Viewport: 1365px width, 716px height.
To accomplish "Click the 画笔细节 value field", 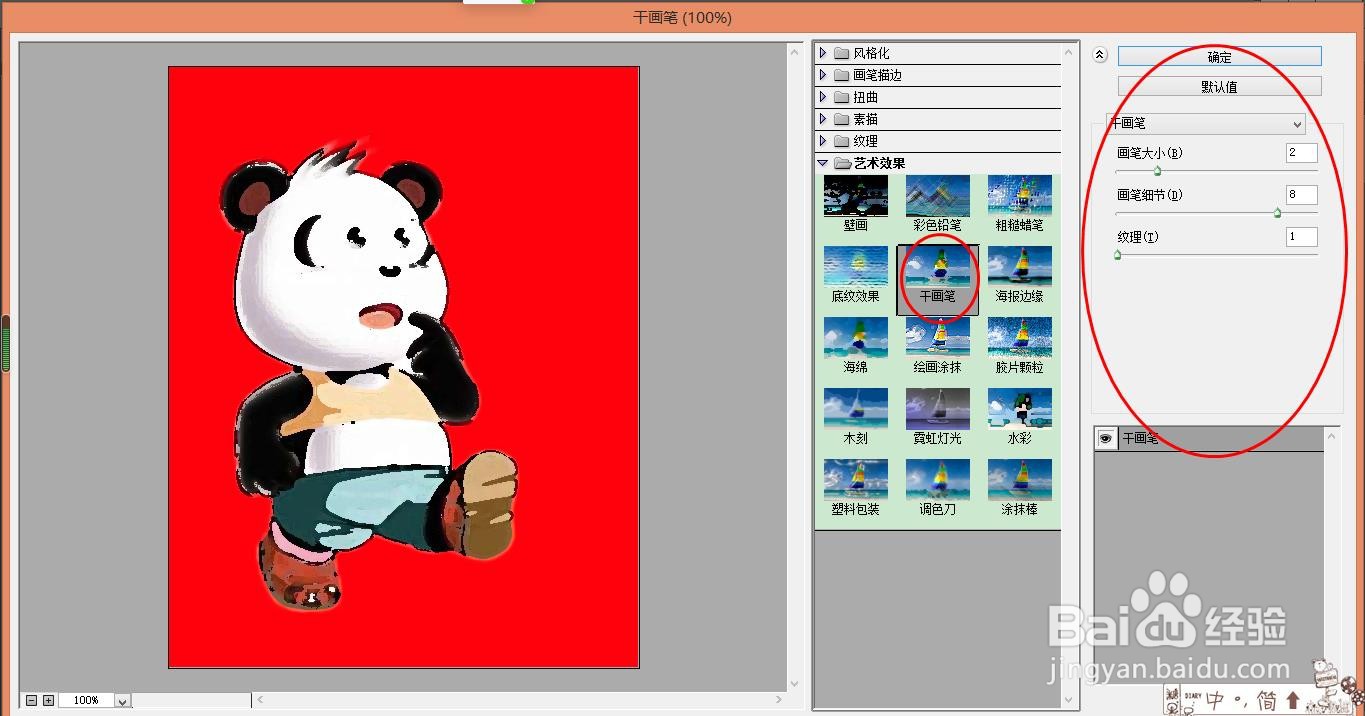I will 1302,195.
